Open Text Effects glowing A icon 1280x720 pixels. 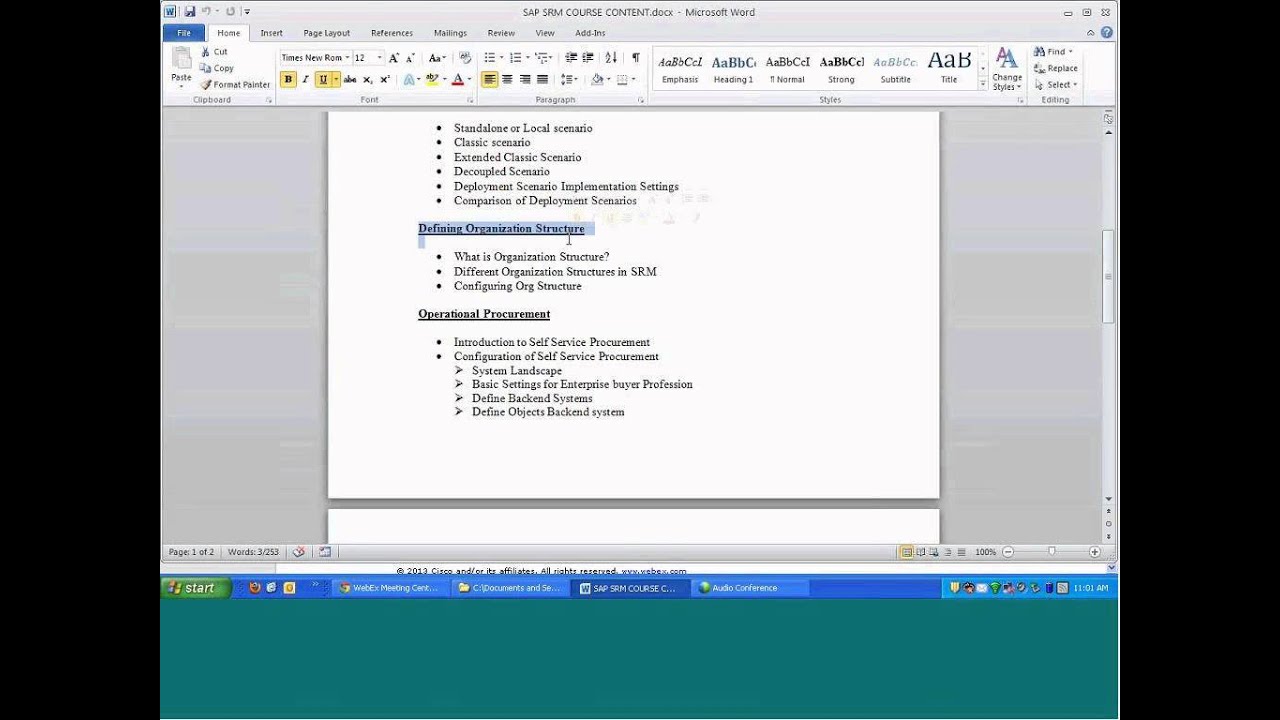pyautogui.click(x=410, y=80)
